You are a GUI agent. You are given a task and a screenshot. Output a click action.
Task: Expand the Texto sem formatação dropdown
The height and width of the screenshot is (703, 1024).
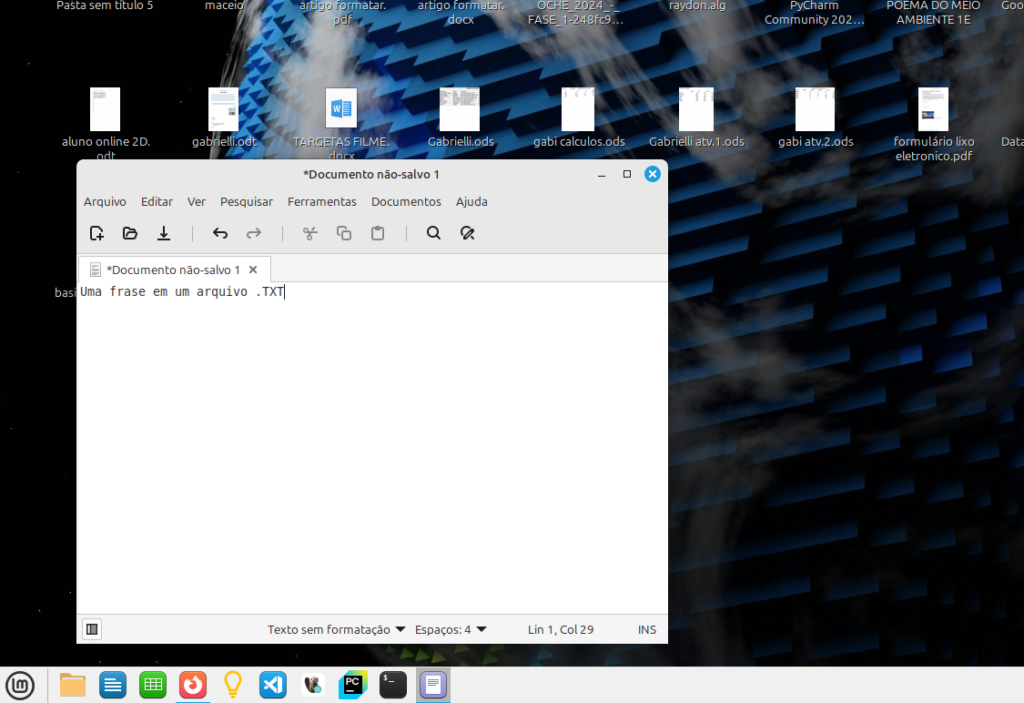pyautogui.click(x=336, y=630)
